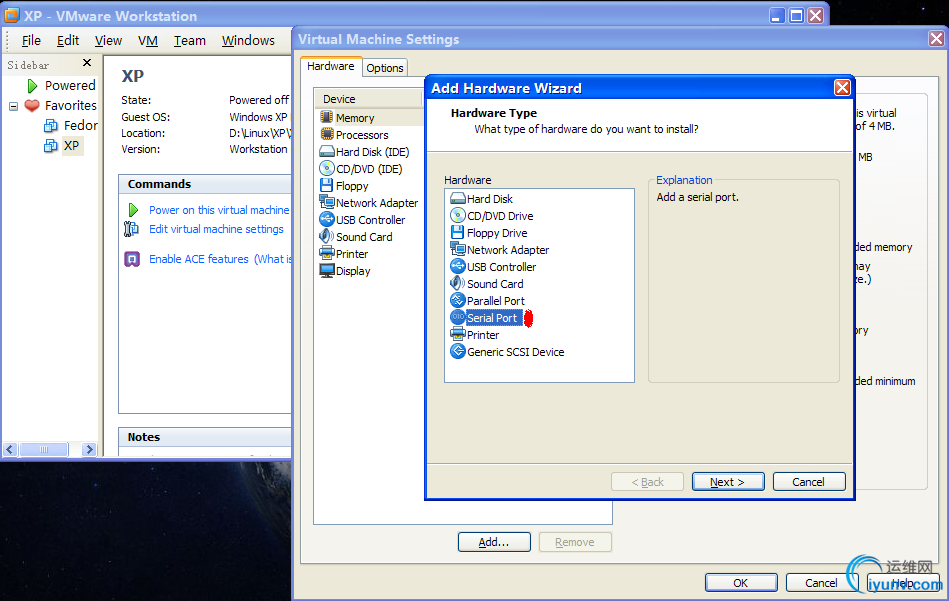Click Next button in Add Hardware Wizard
Image resolution: width=949 pixels, height=601 pixels.
coord(727,482)
